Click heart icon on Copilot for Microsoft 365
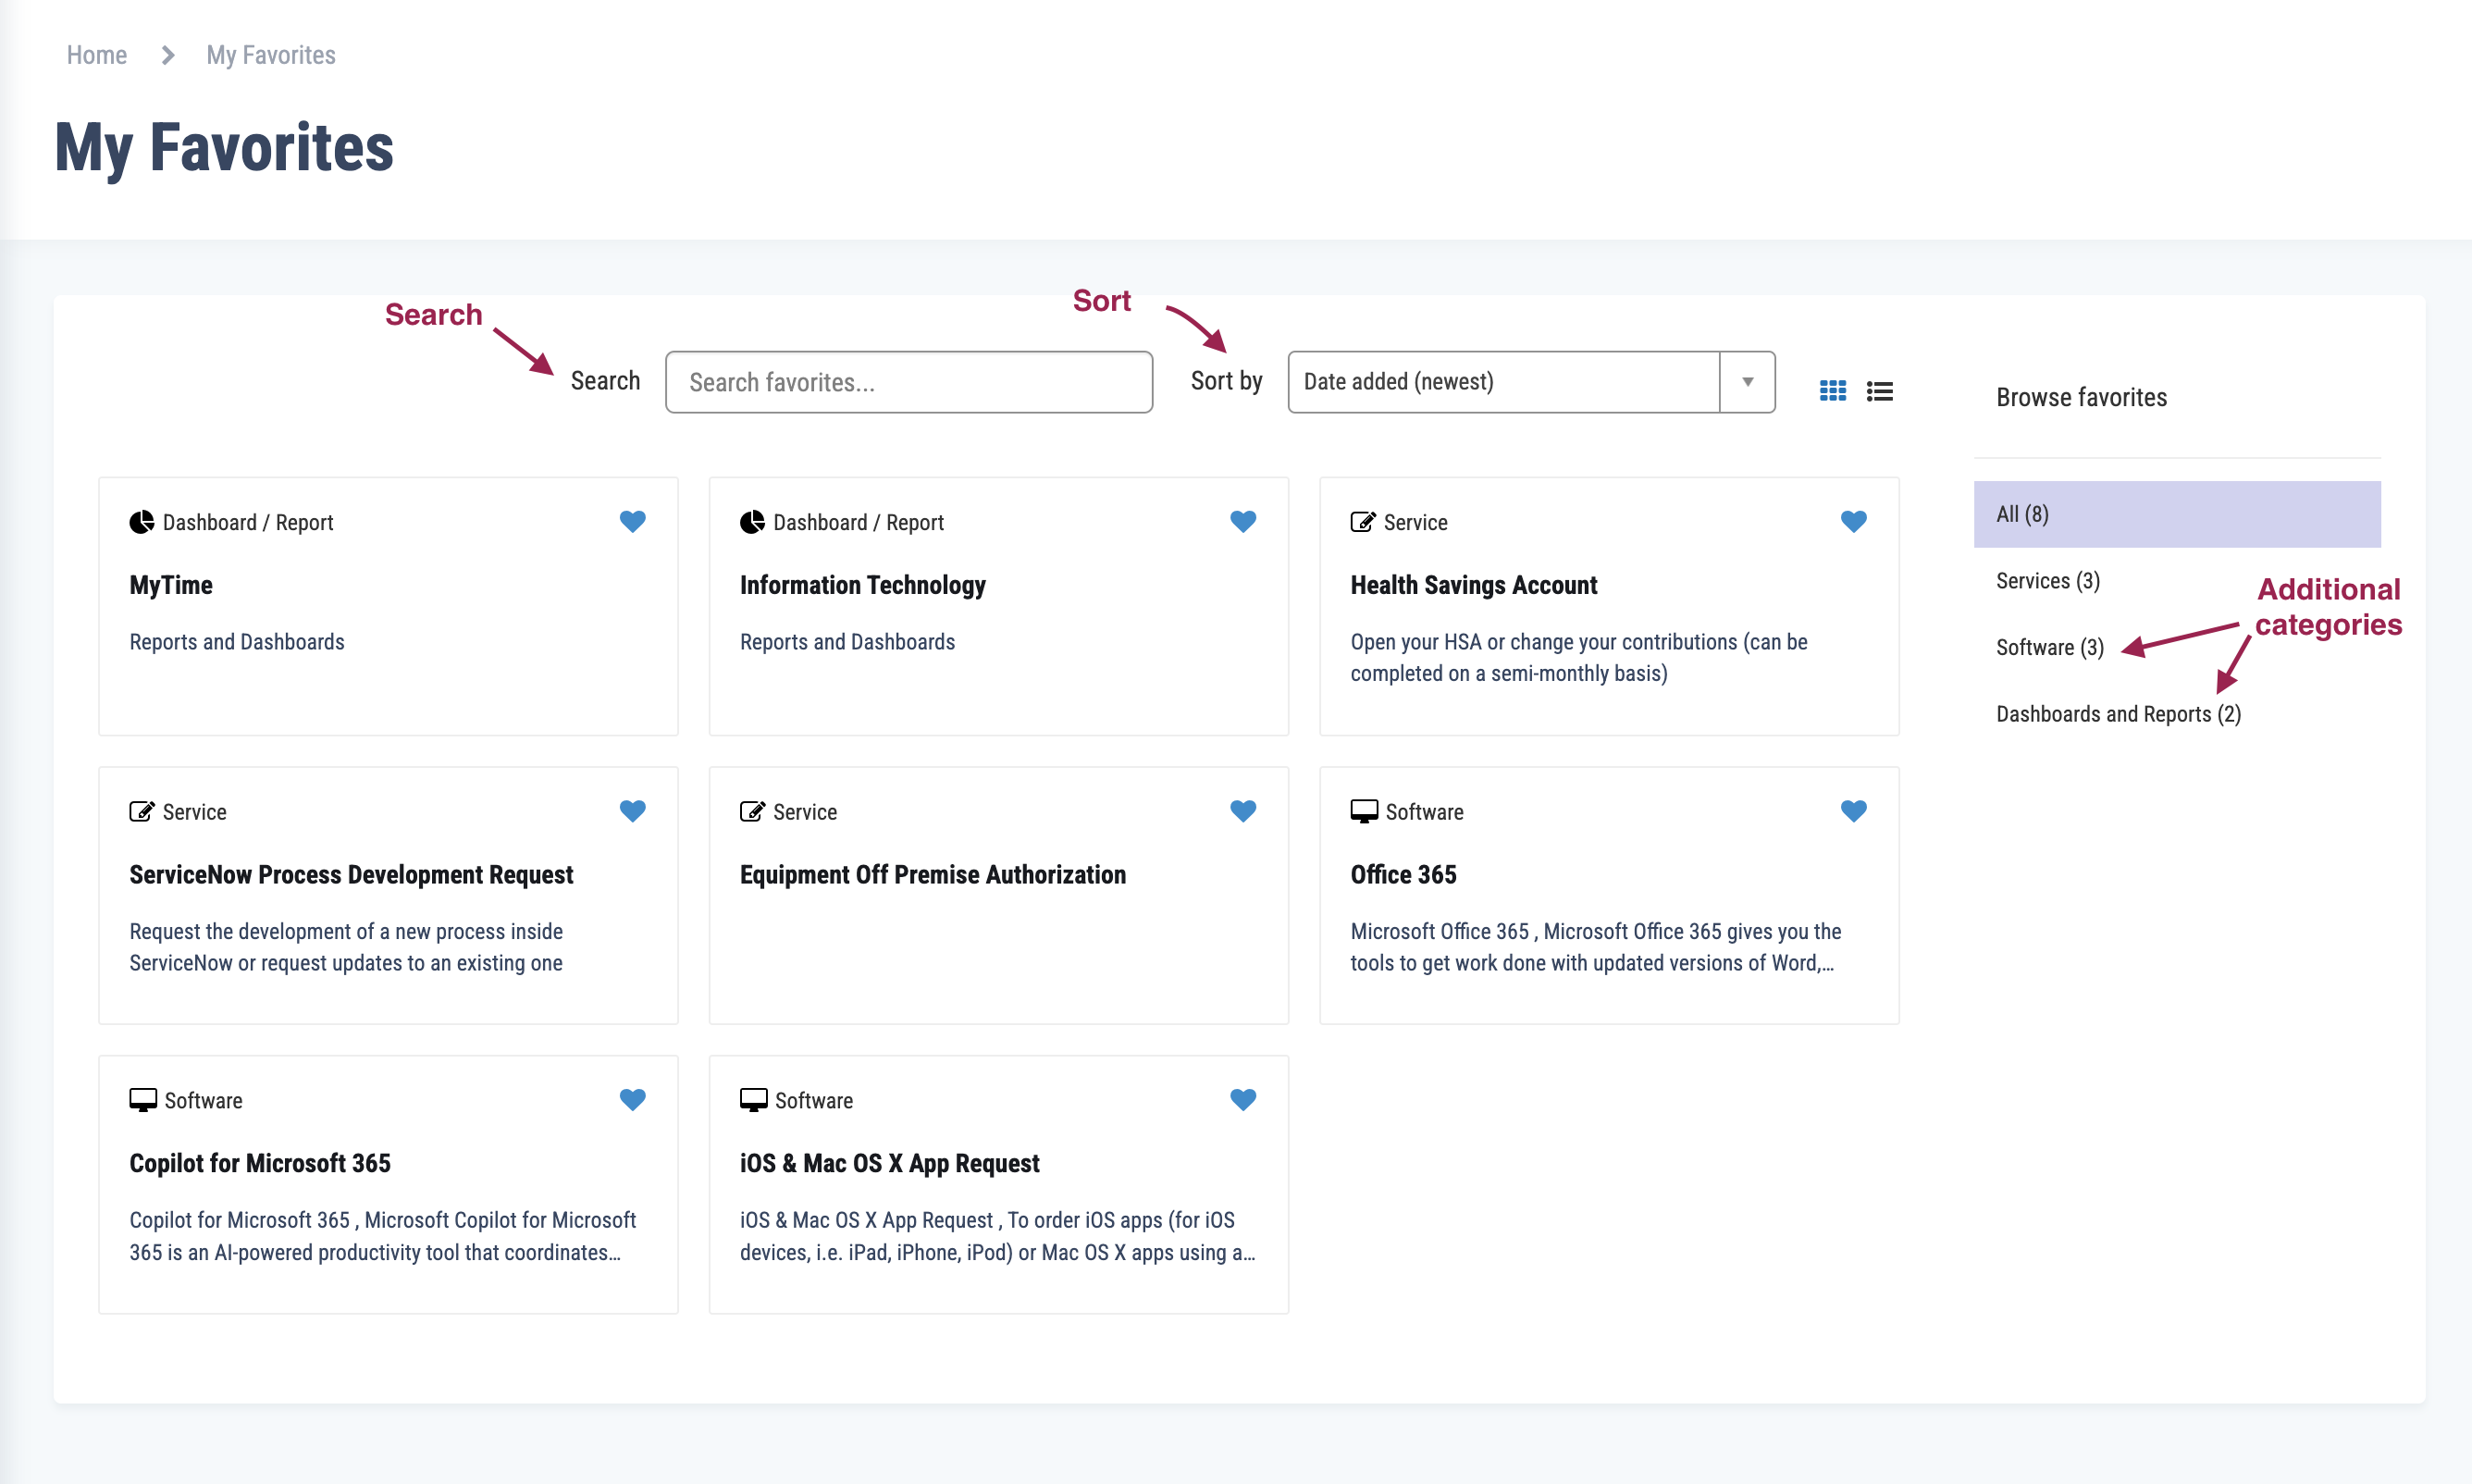Screen dimensions: 2472x1484 pos(632,1100)
